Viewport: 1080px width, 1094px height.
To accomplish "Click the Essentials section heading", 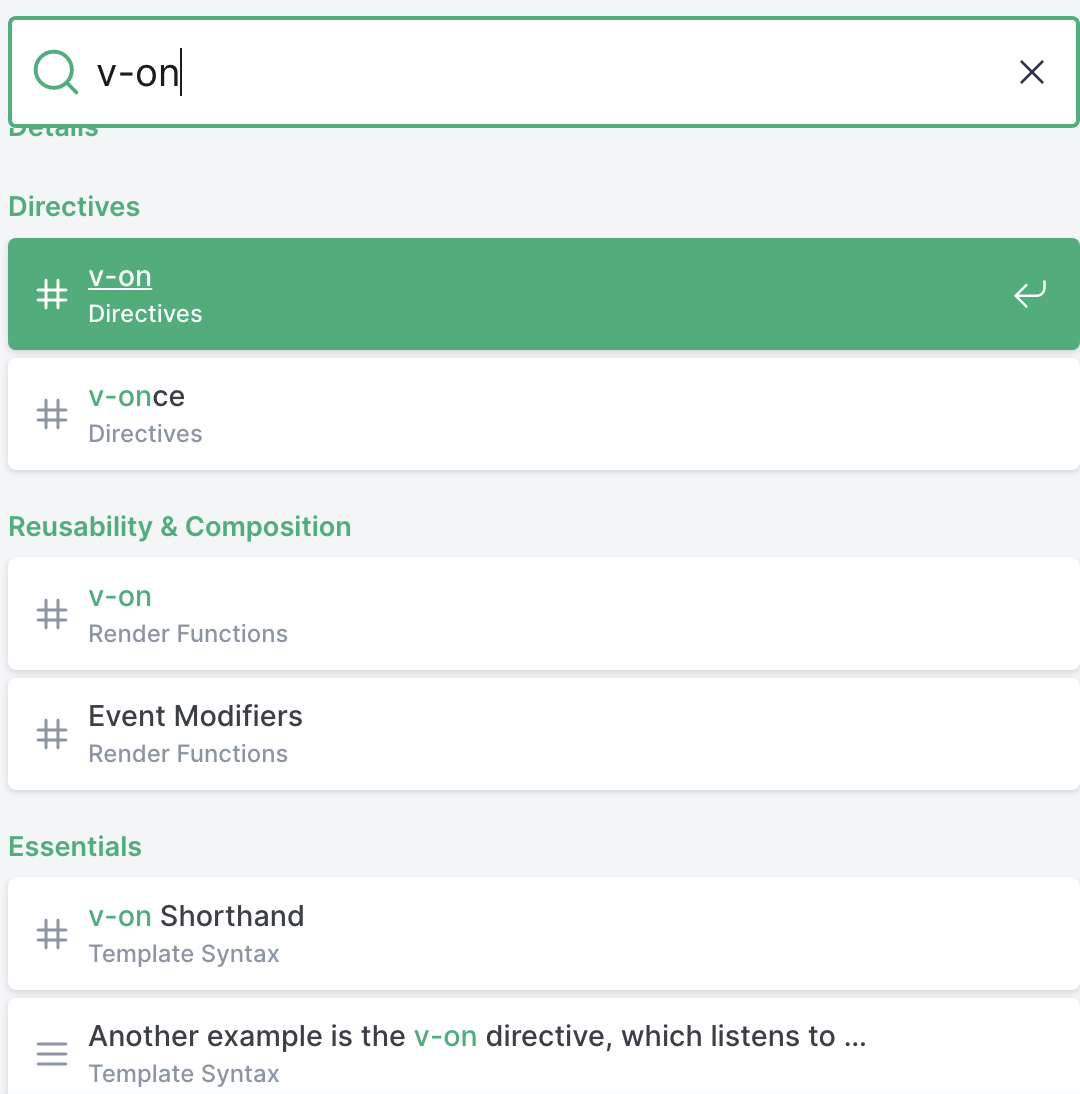I will click(x=74, y=846).
